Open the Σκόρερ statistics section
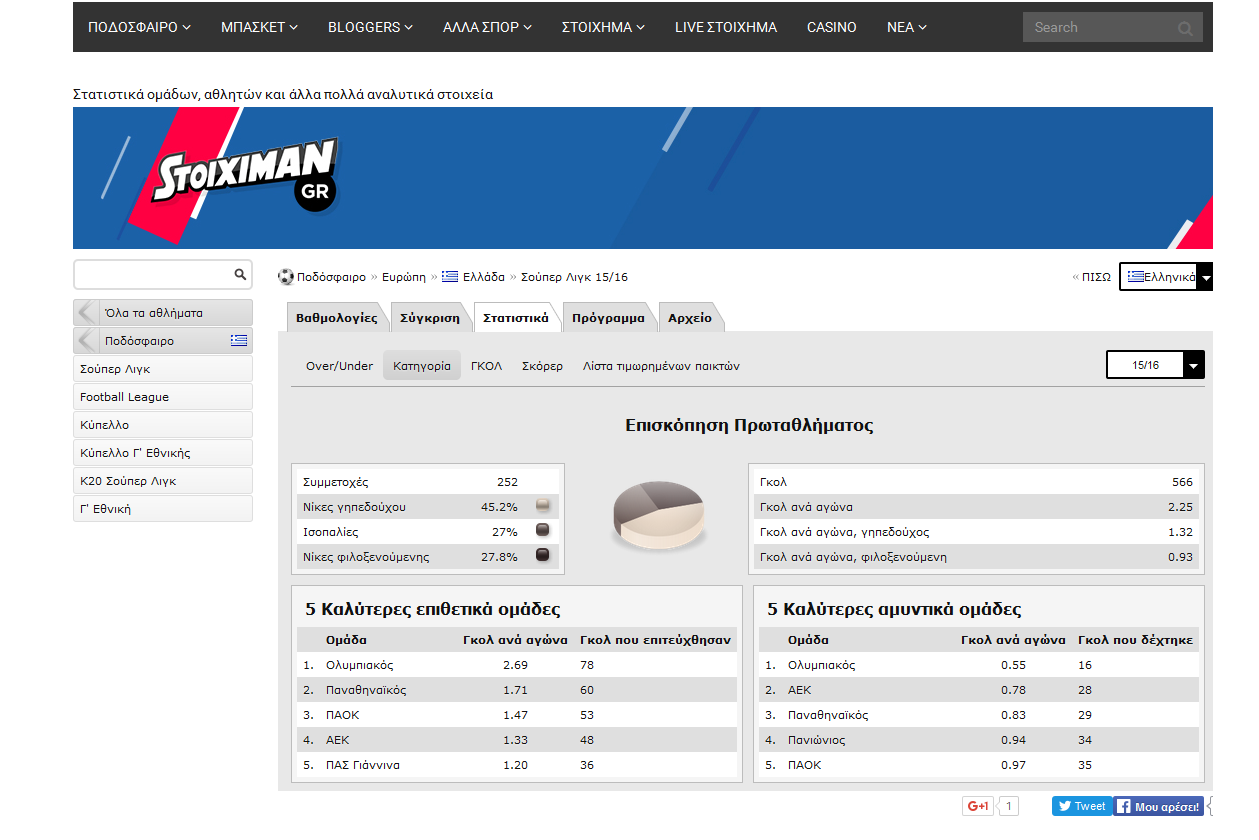 (x=542, y=365)
